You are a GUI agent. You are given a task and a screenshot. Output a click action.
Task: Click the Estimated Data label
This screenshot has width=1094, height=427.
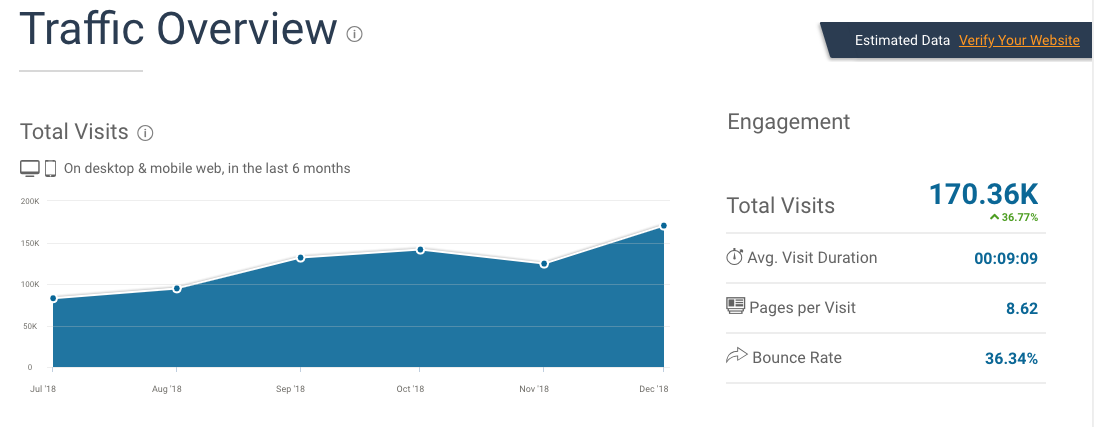[902, 41]
